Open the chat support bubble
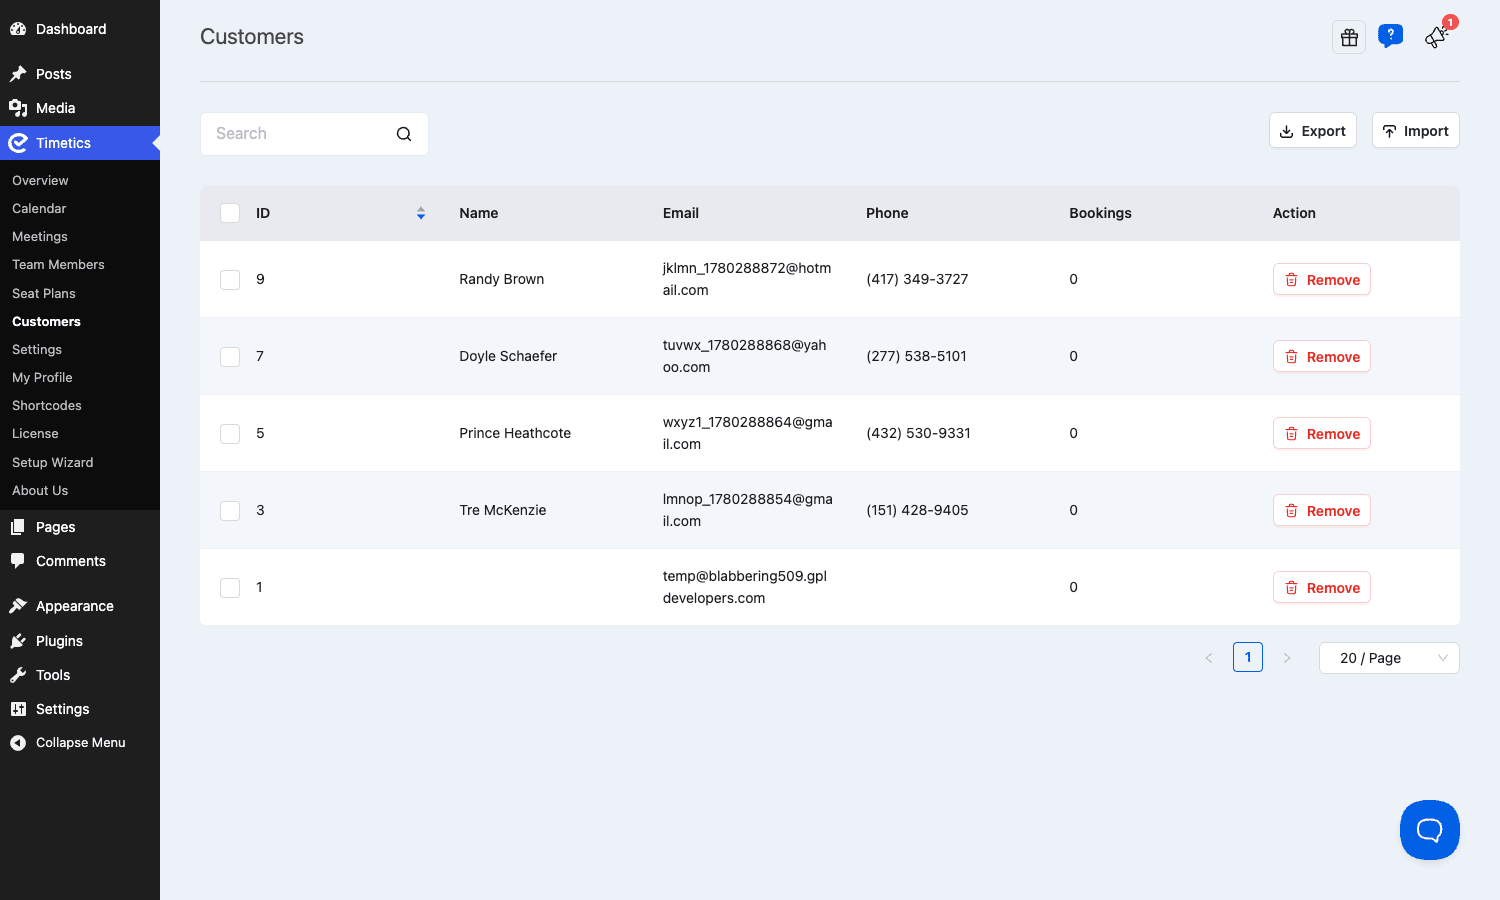Image resolution: width=1500 pixels, height=900 pixels. 1430,830
